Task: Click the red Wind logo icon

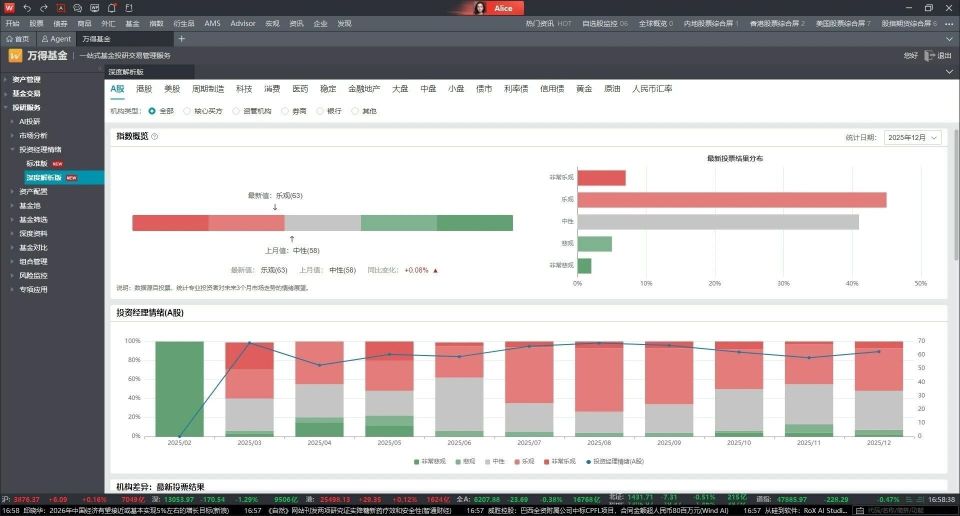Action: pos(9,8)
